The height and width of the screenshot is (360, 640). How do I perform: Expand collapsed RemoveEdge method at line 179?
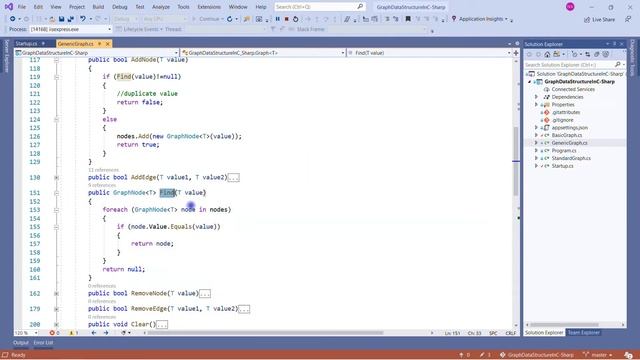tap(56, 309)
